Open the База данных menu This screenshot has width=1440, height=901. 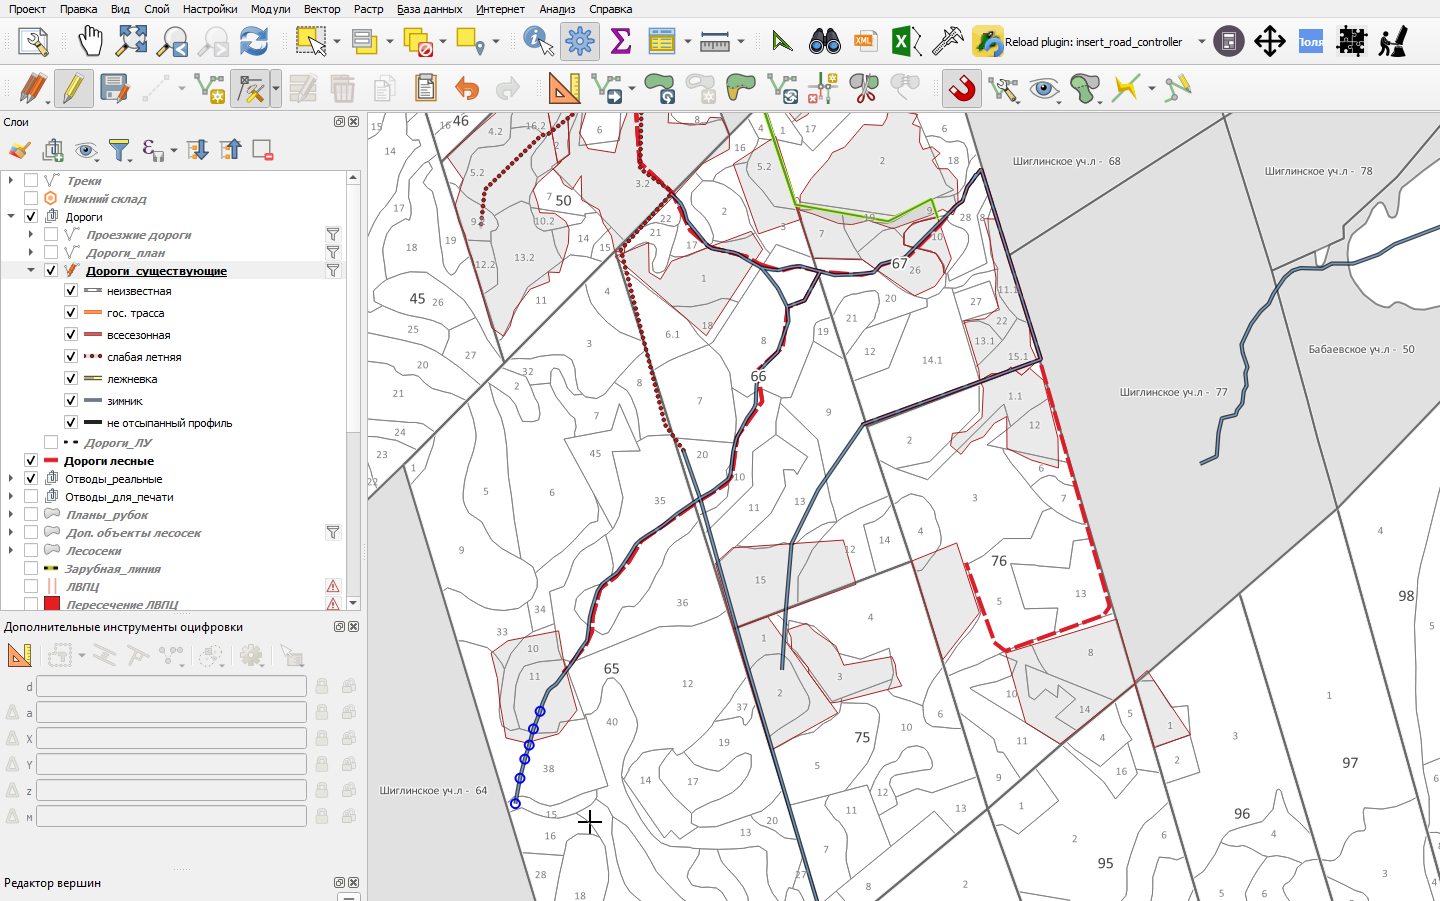[429, 9]
